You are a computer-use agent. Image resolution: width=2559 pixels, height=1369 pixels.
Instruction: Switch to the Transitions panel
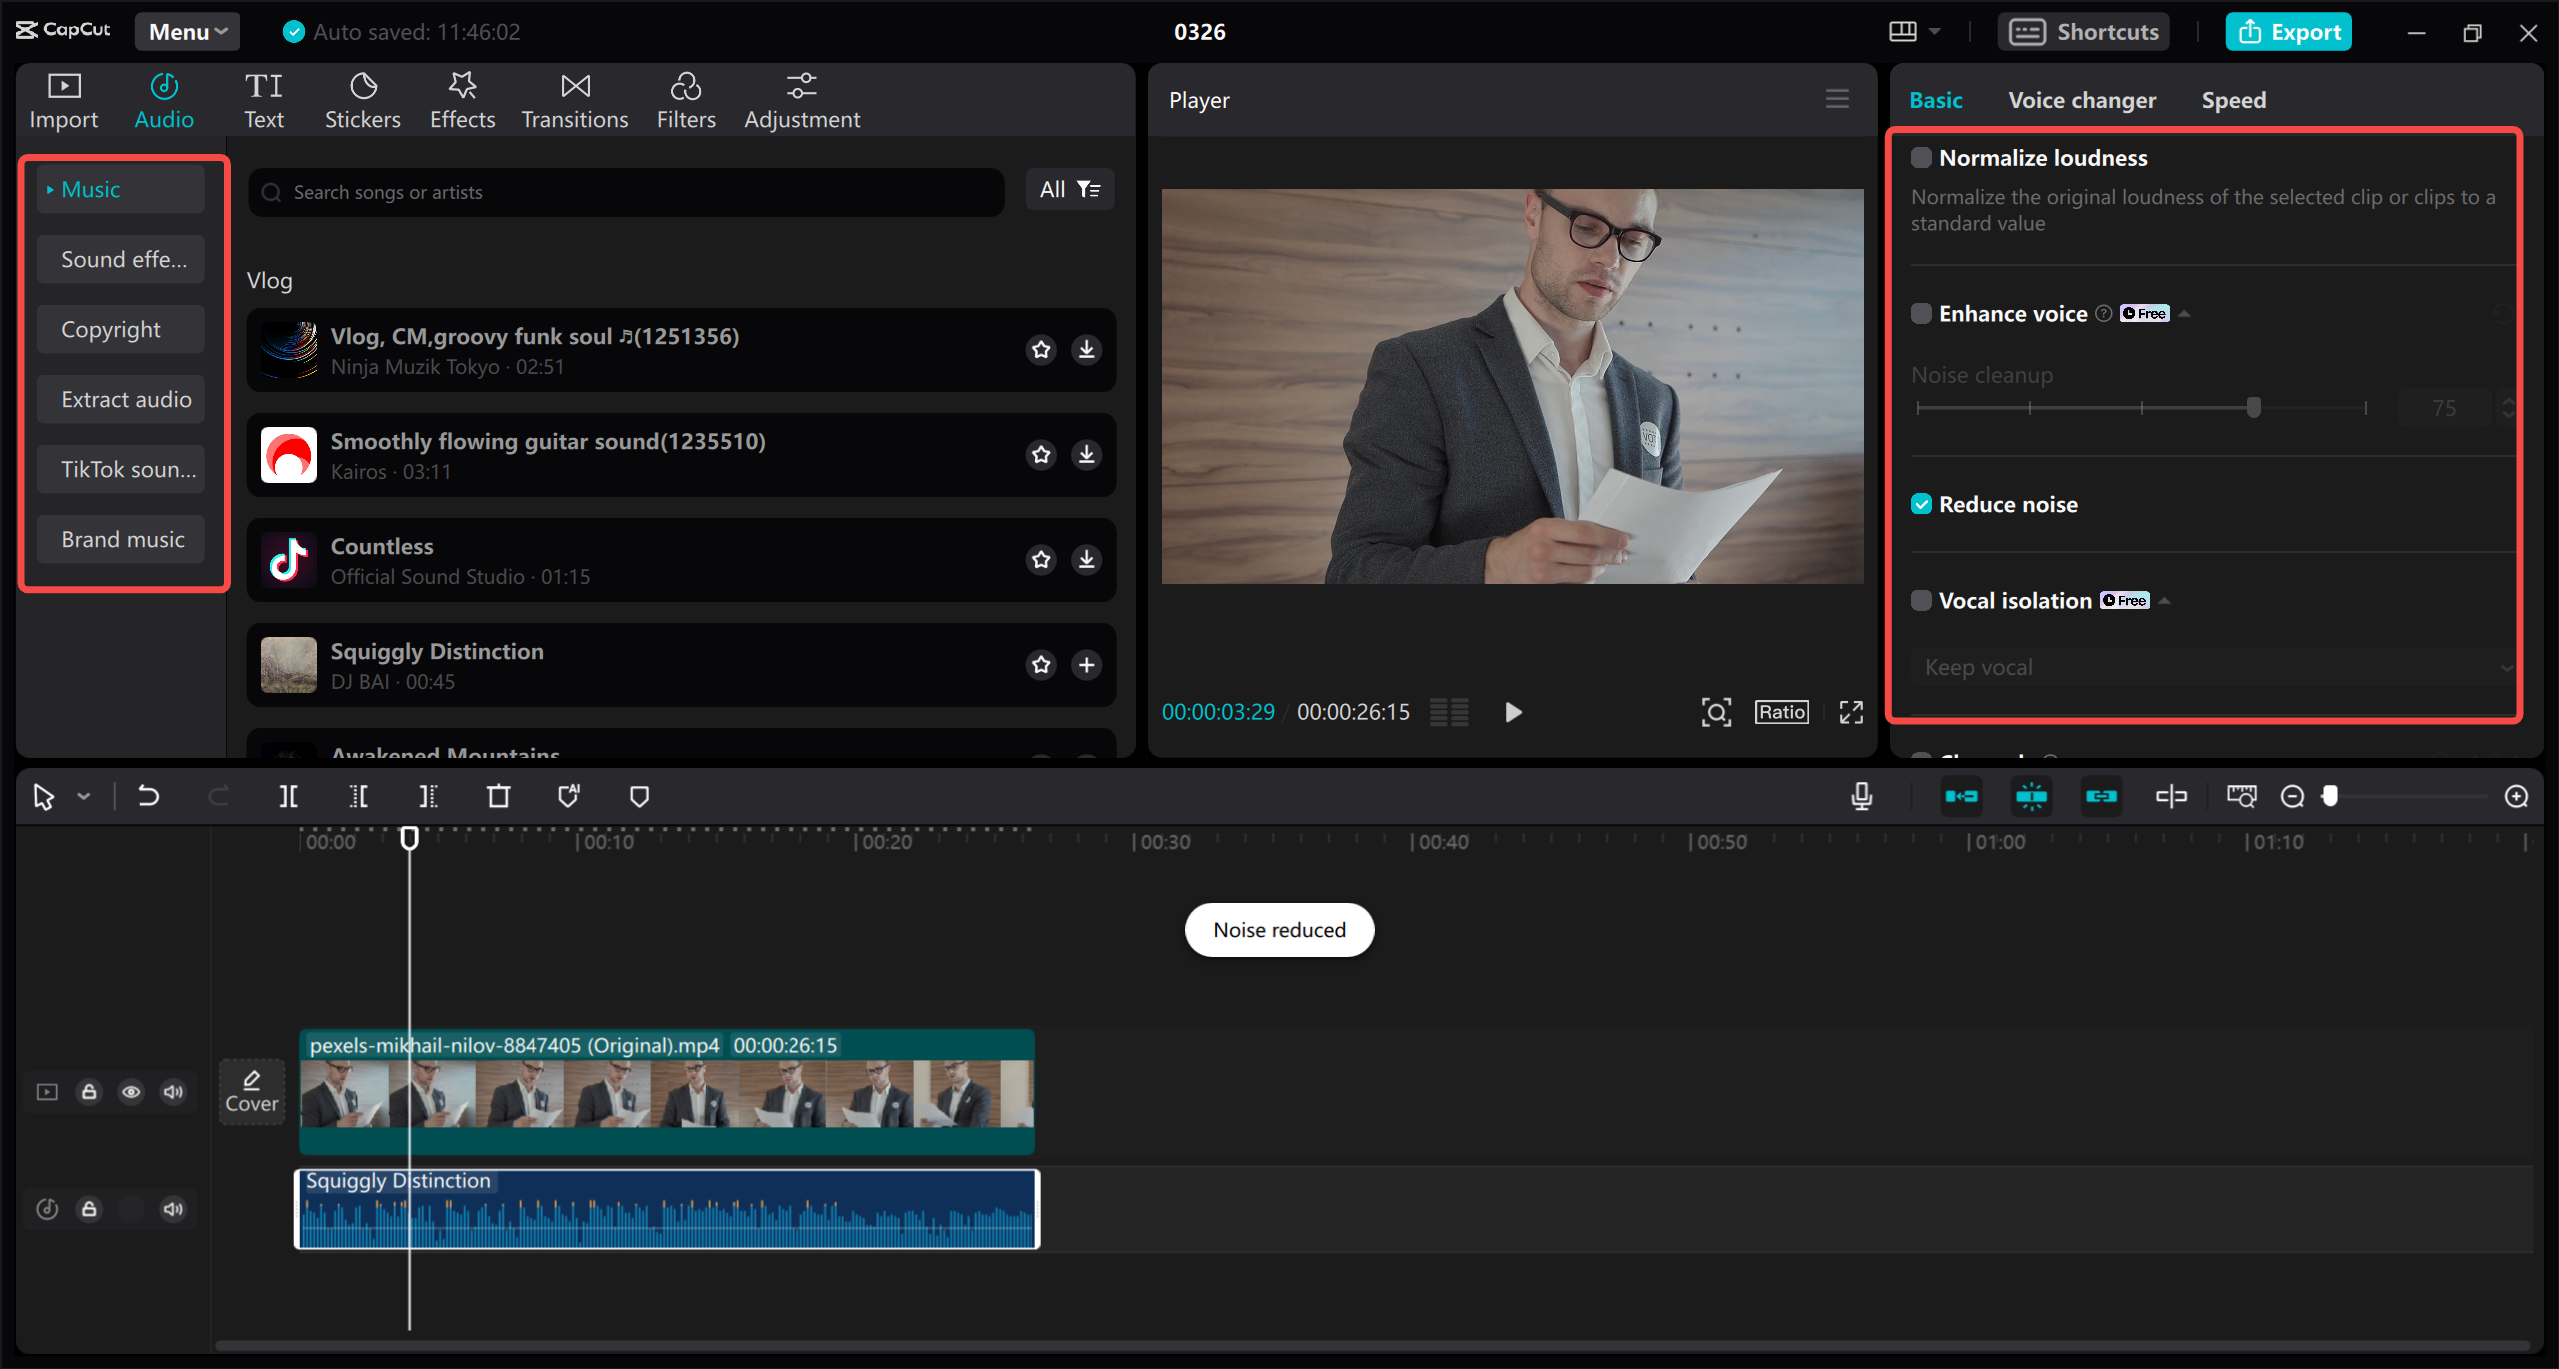point(574,98)
